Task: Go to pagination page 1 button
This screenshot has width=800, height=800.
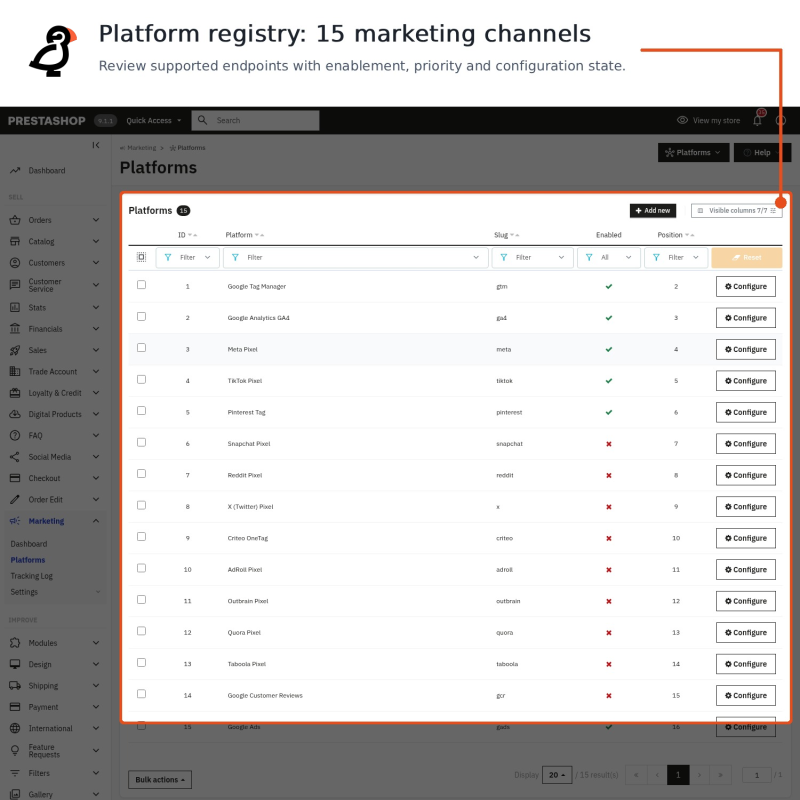Action: coord(678,775)
